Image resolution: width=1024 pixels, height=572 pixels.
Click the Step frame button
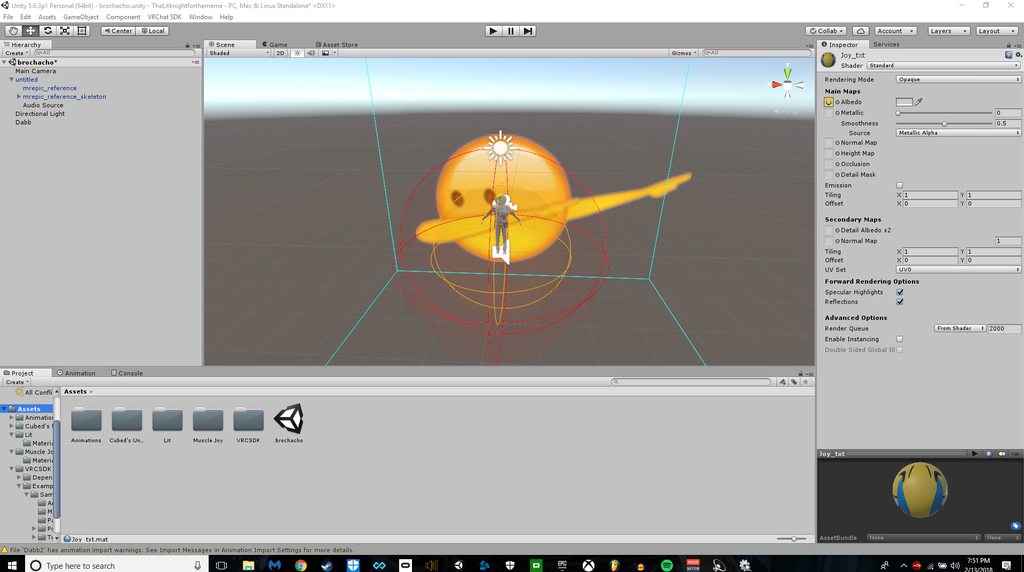(528, 31)
